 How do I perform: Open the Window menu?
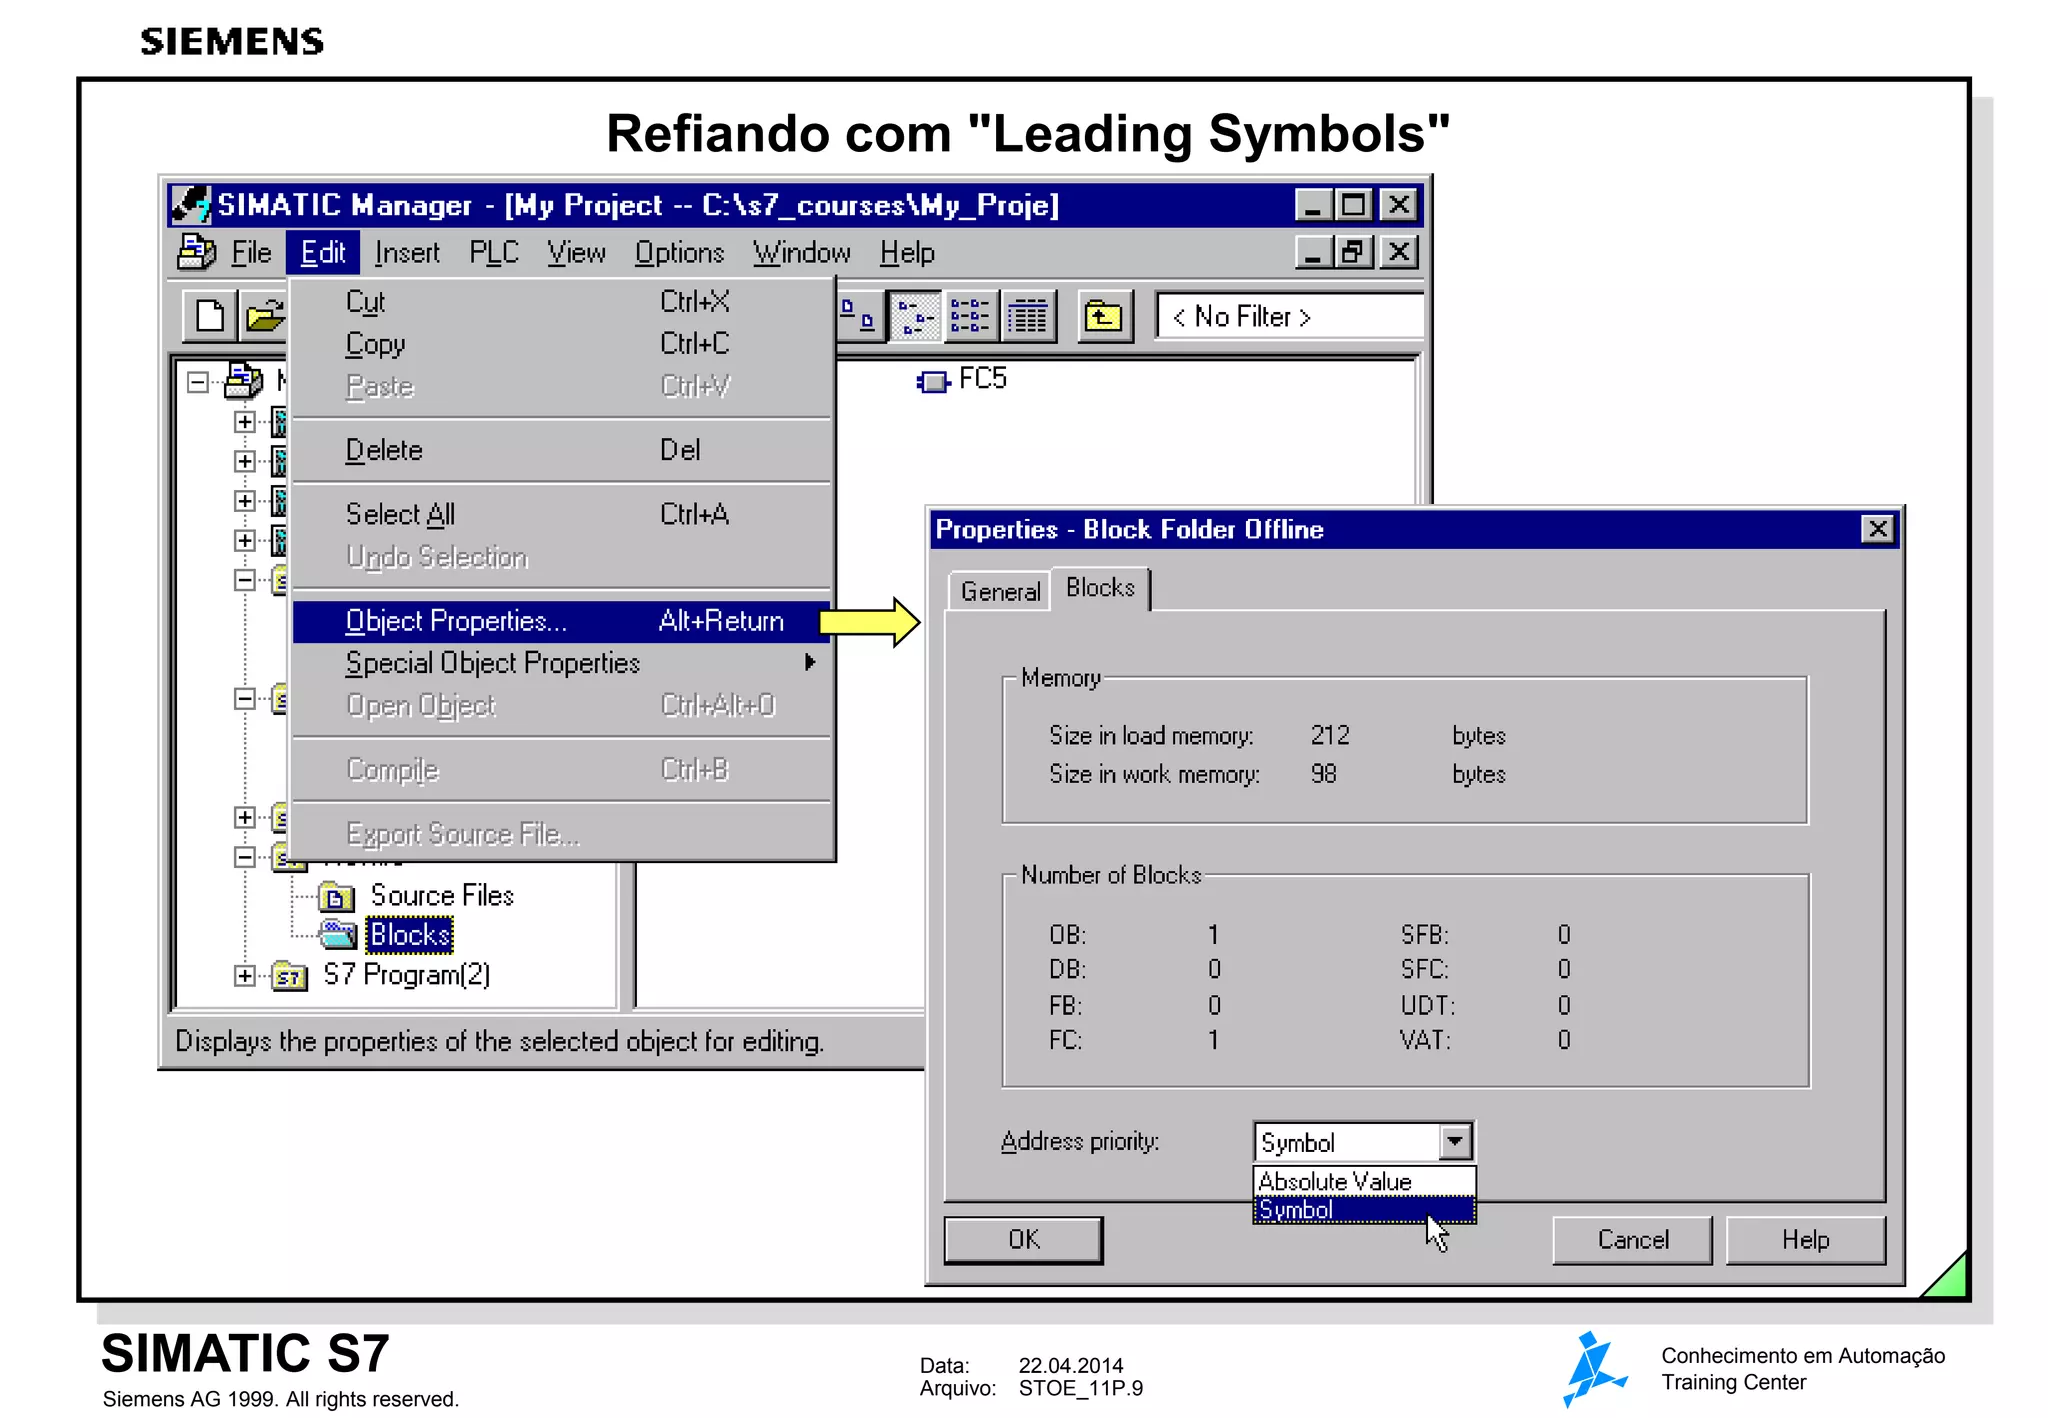click(802, 253)
